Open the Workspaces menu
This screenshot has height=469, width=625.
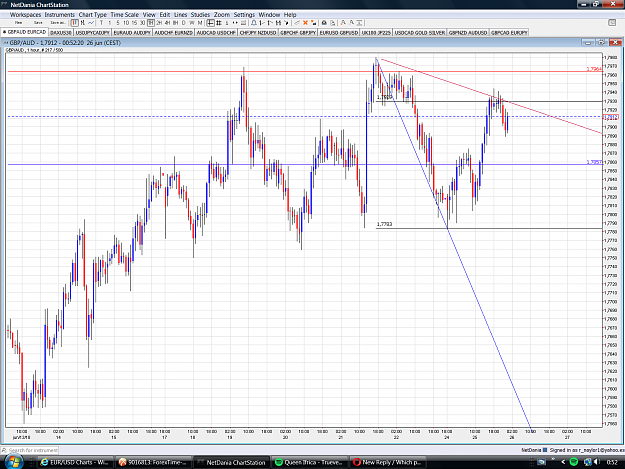(x=26, y=15)
